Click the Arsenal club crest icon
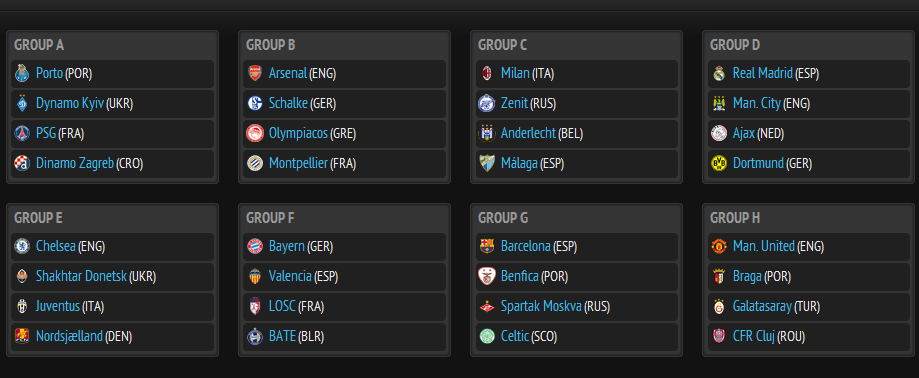919x378 pixels. tap(254, 73)
